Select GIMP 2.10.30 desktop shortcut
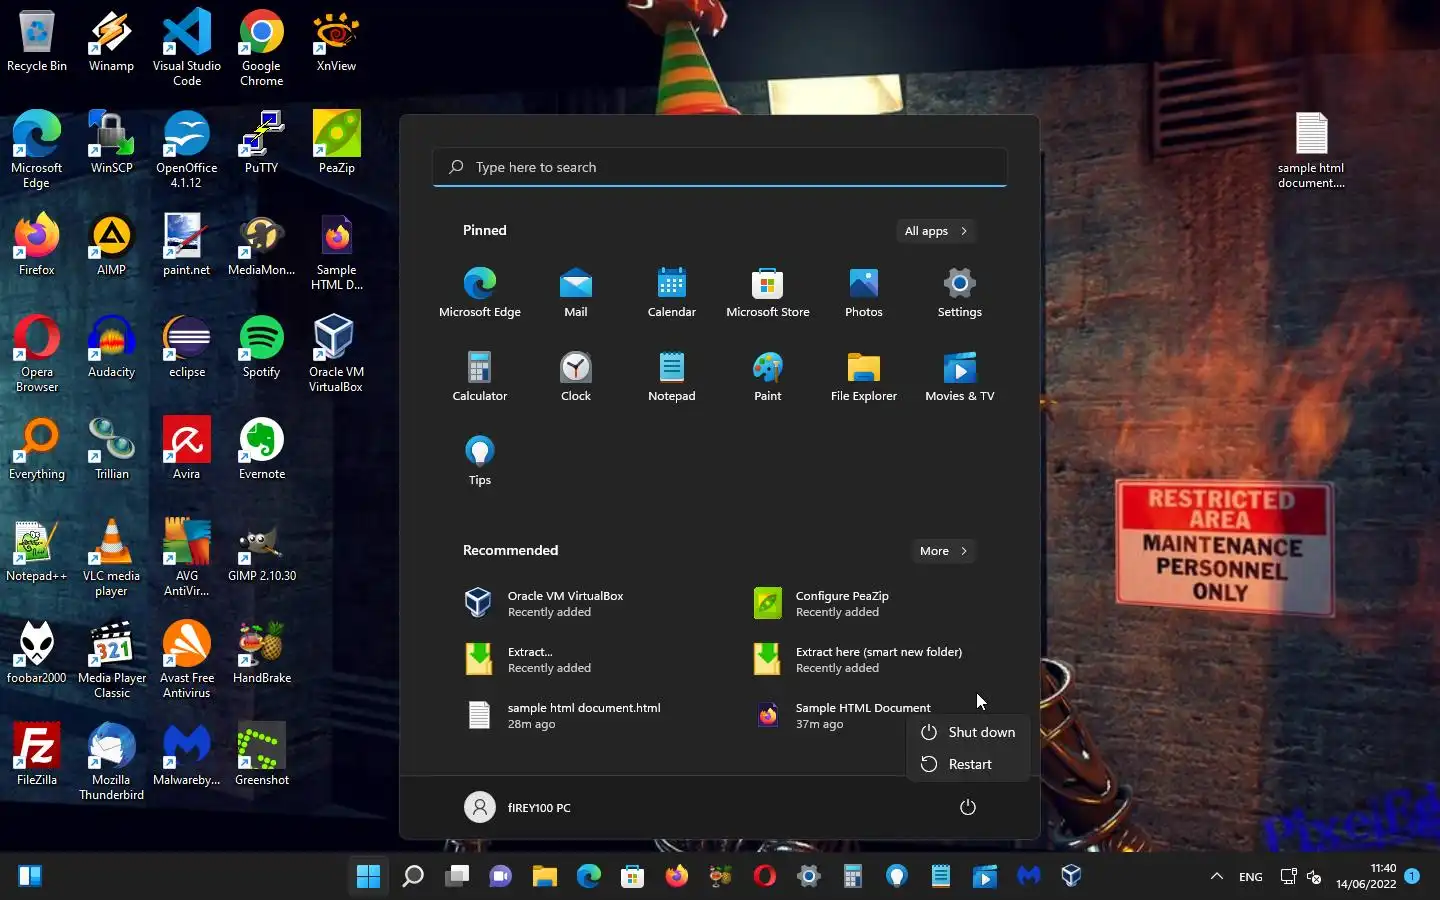 pos(262,551)
